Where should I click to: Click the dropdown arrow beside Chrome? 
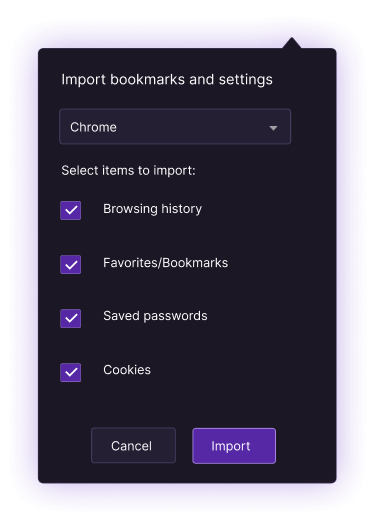[x=273, y=128]
